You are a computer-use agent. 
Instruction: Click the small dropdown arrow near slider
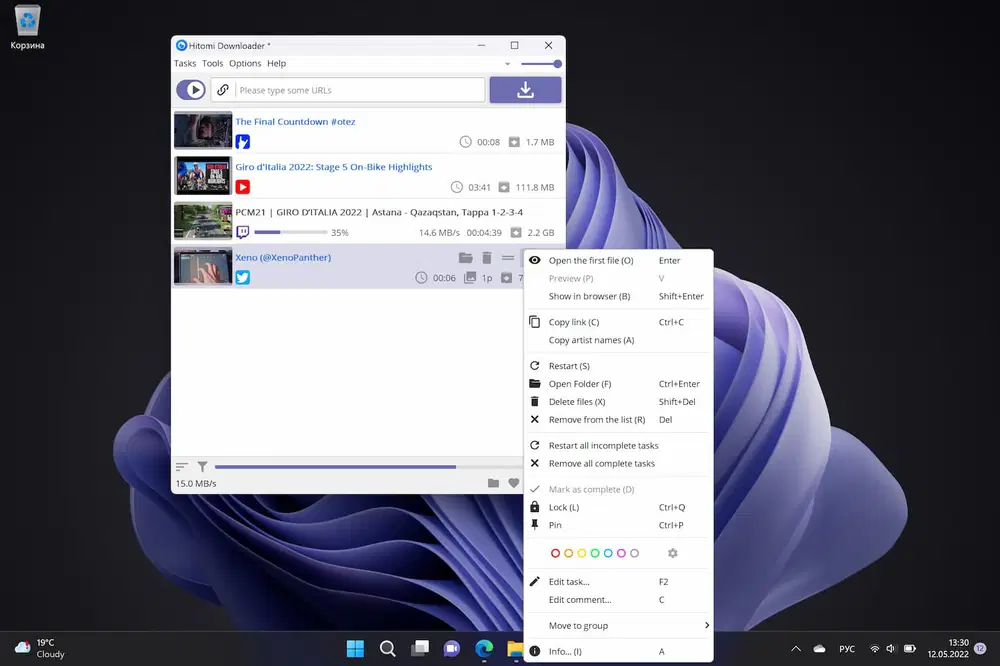tap(508, 64)
